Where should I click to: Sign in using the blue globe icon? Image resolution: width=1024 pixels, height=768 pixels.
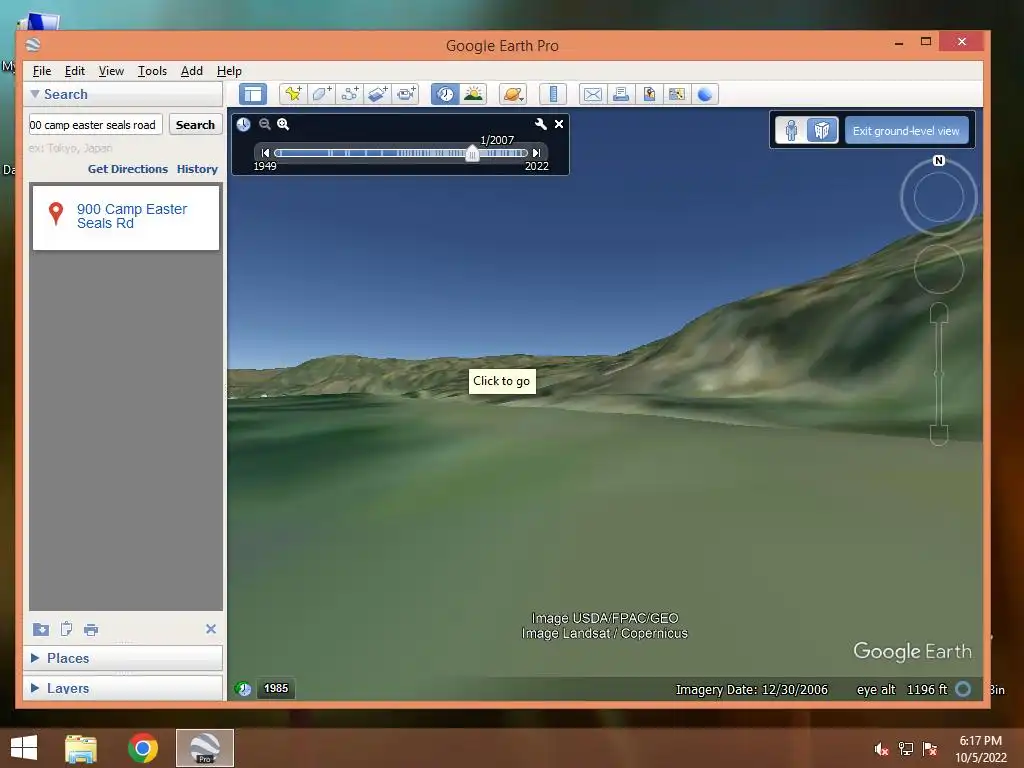tap(705, 94)
